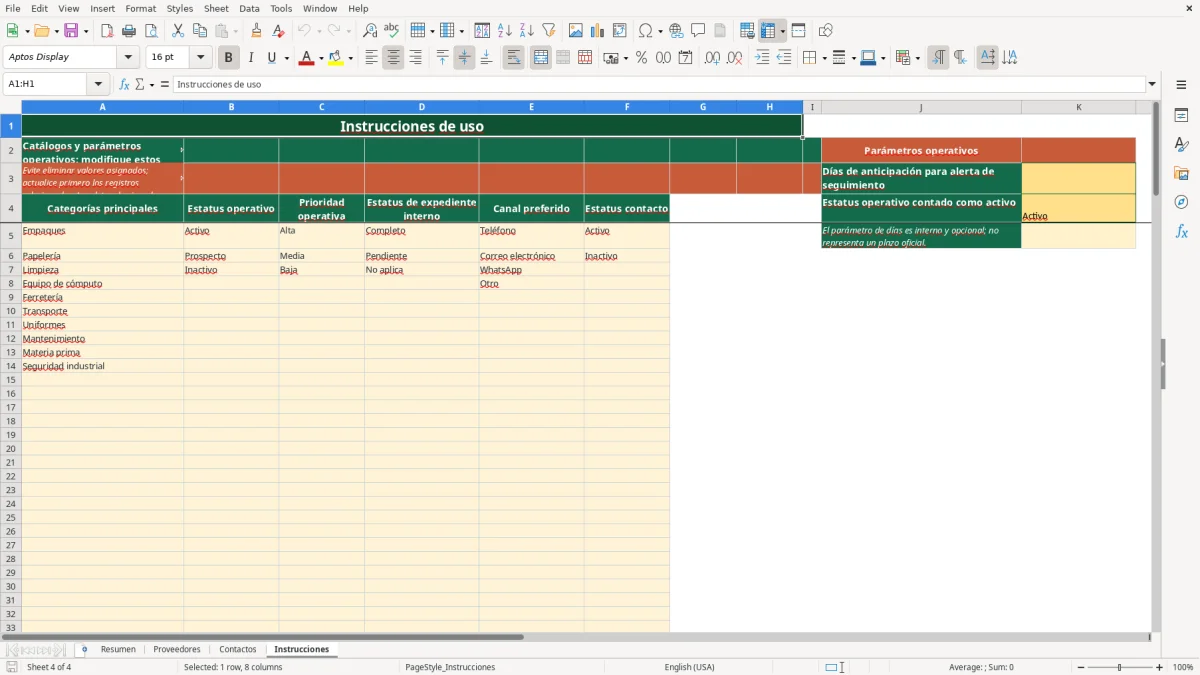Open the Data menu

click(249, 8)
